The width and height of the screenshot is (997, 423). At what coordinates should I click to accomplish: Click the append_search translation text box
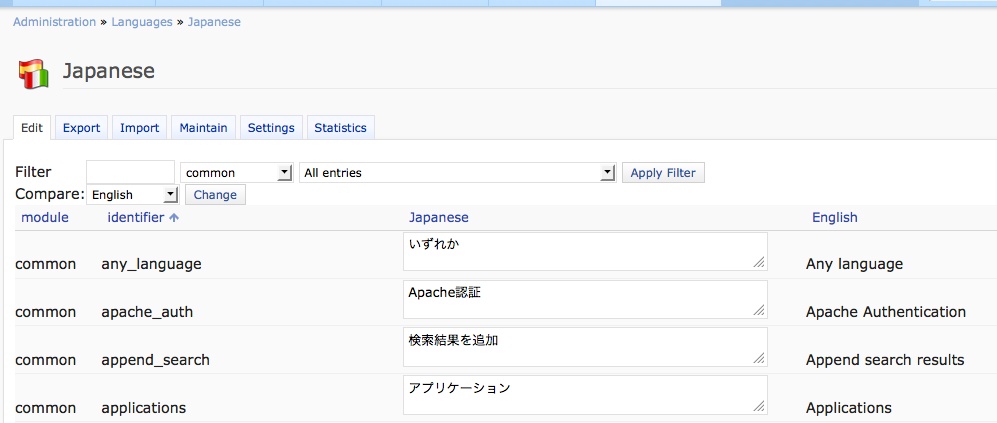coord(585,347)
